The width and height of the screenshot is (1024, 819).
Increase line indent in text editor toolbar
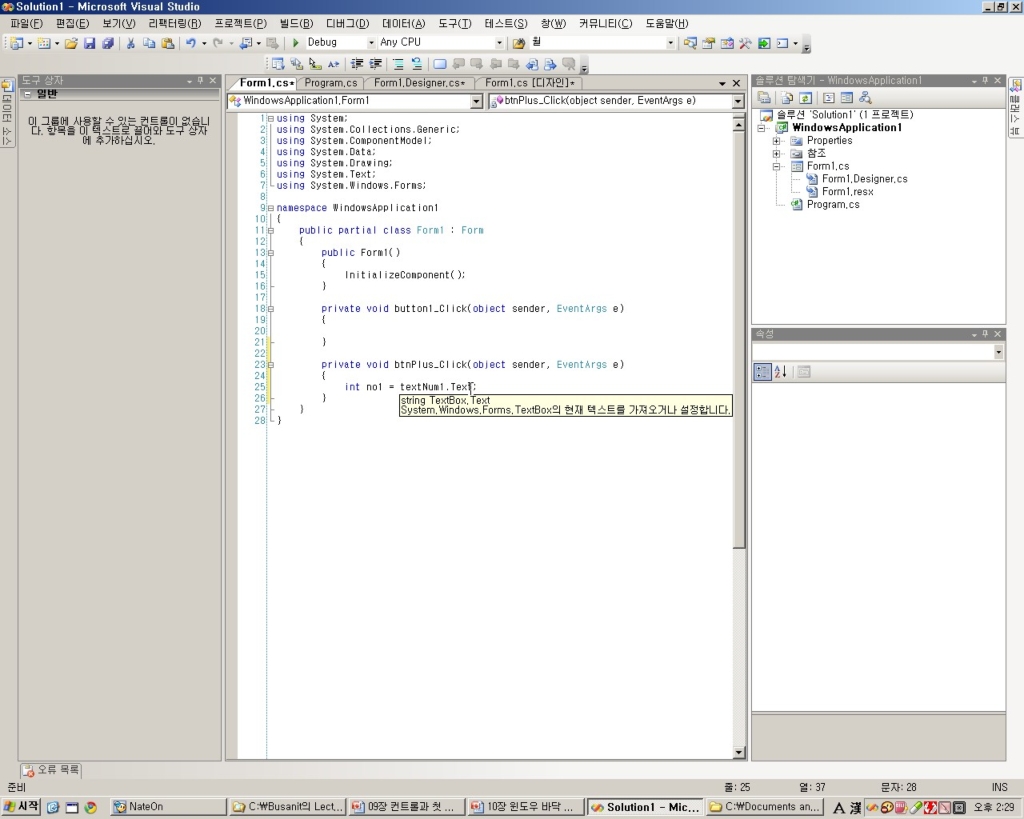[x=375, y=63]
